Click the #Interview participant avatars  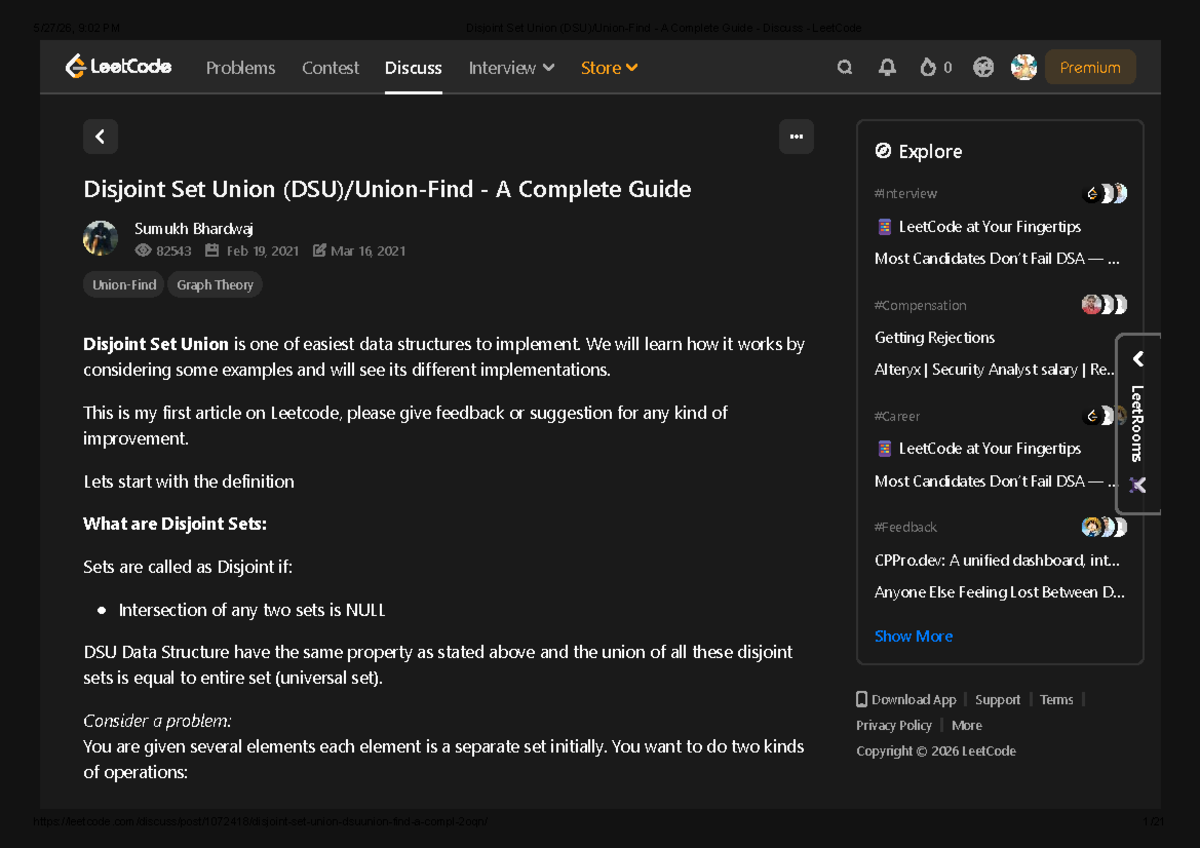coord(1106,194)
